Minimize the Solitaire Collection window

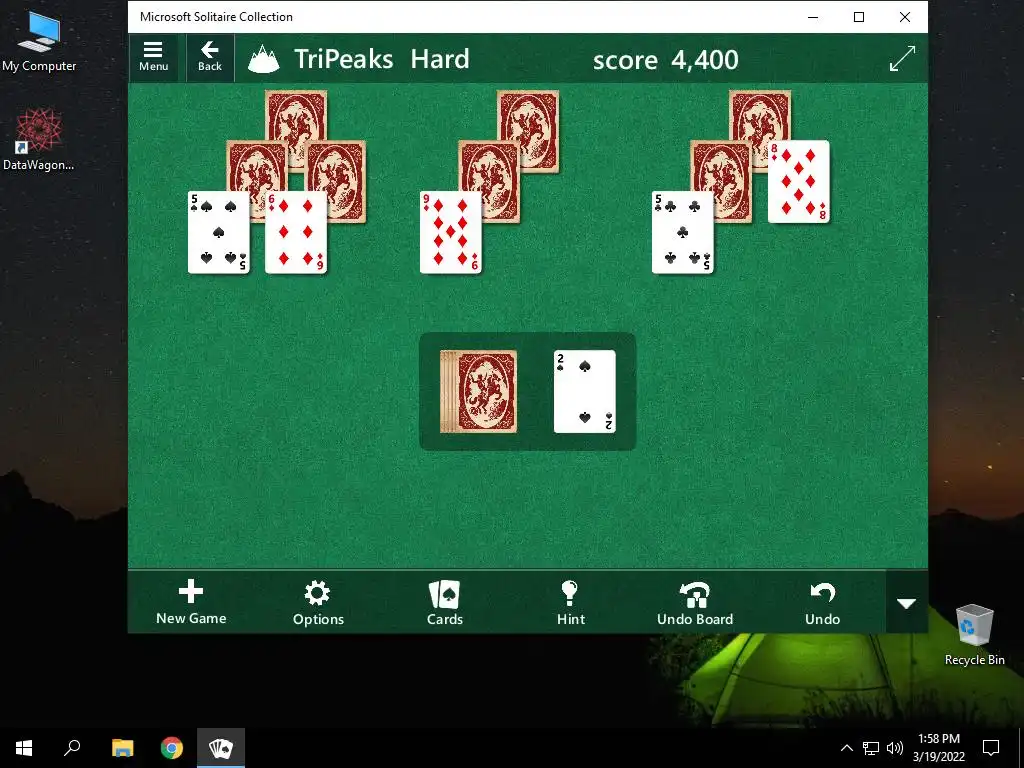(x=813, y=17)
